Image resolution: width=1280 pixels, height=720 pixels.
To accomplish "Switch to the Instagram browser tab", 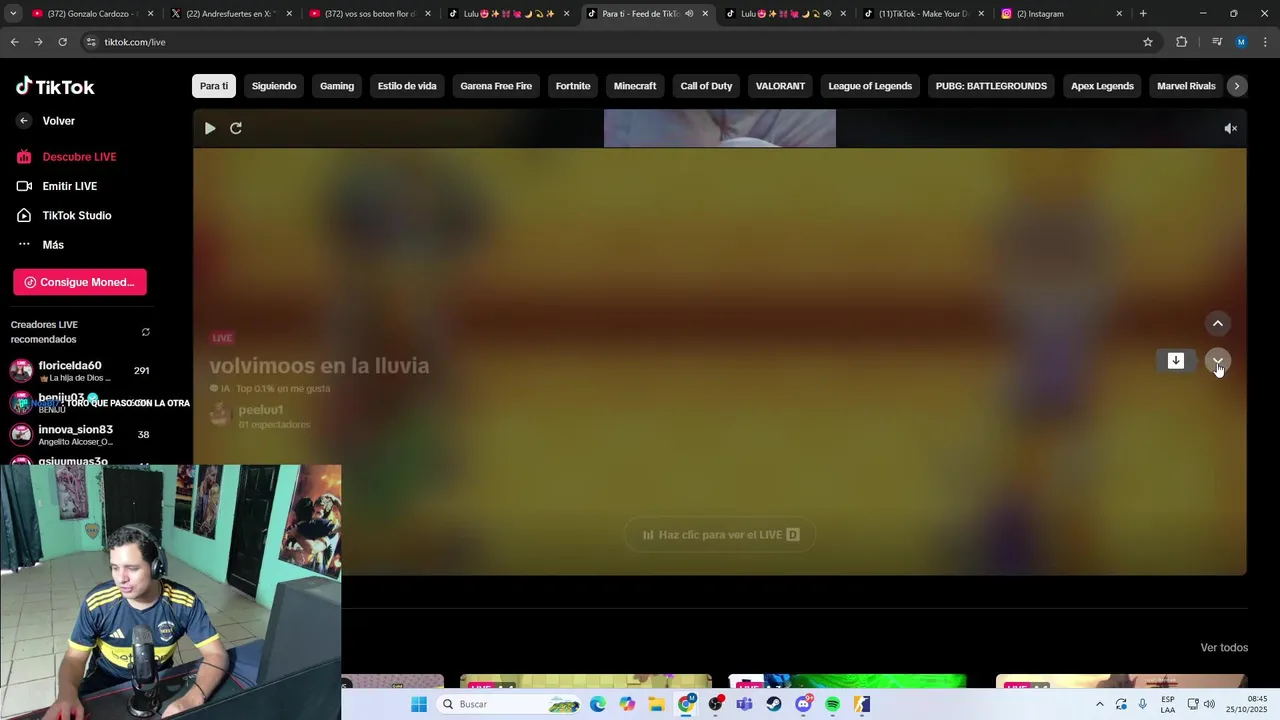I will pos(1060,14).
